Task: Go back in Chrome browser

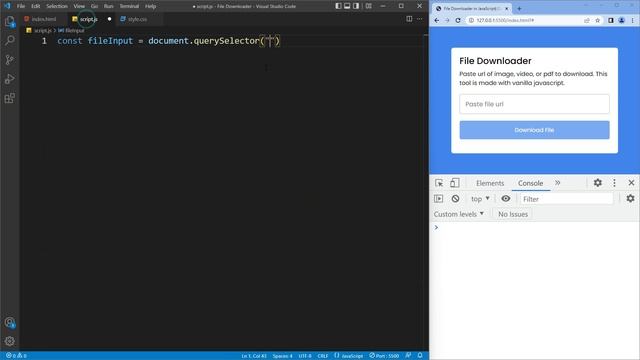Action: point(437,20)
